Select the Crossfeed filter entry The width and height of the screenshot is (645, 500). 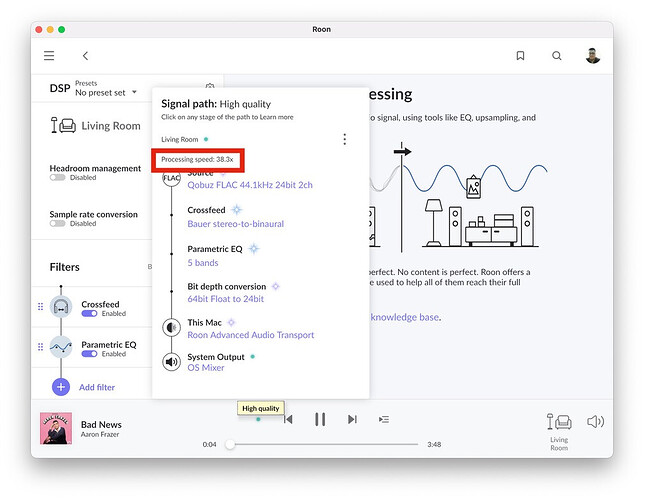point(100,305)
